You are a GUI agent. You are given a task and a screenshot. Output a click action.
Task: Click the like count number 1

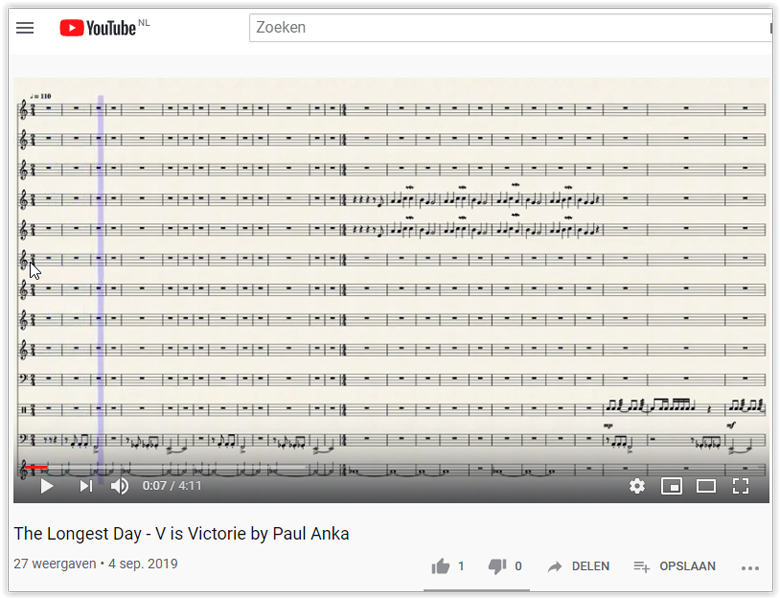coord(461,566)
